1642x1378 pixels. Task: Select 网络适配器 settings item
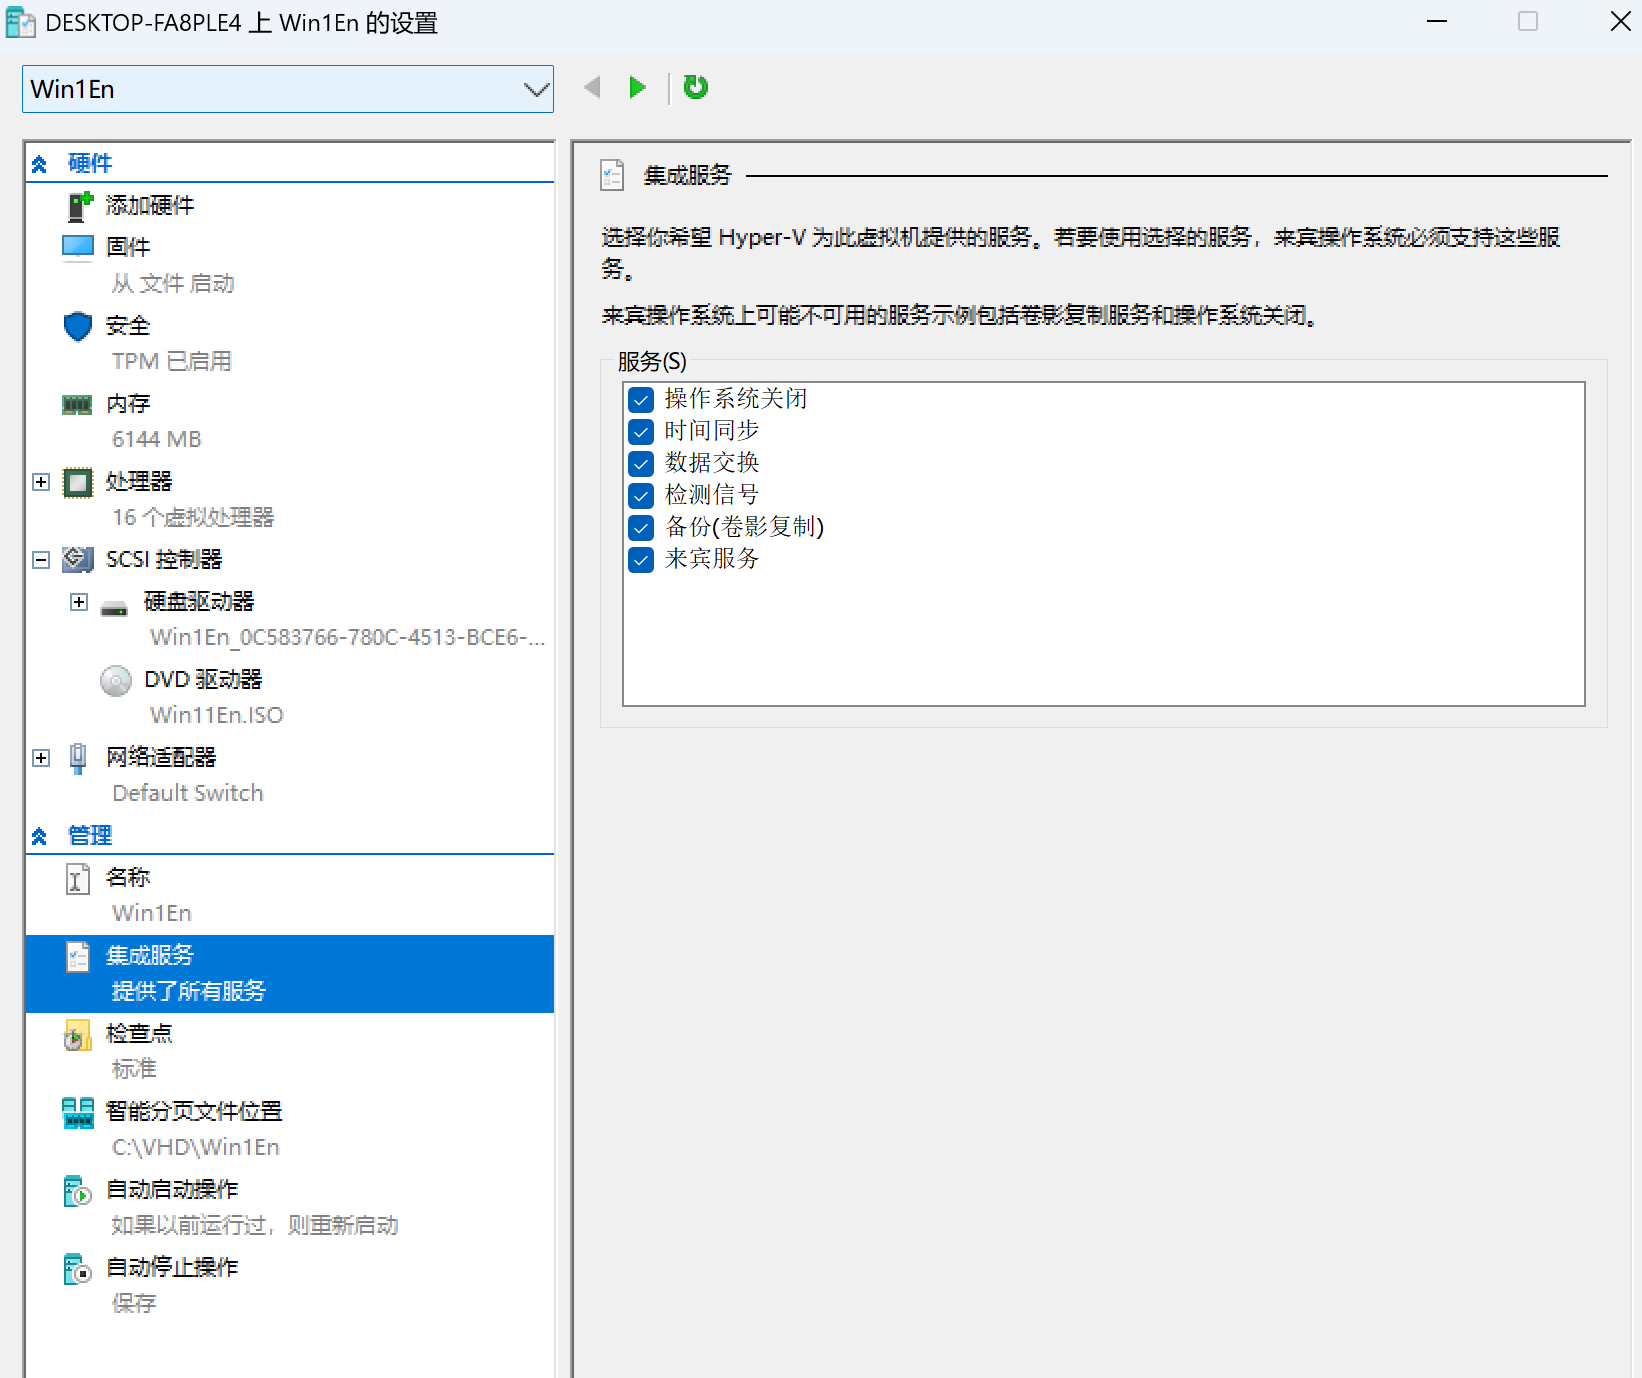161,758
